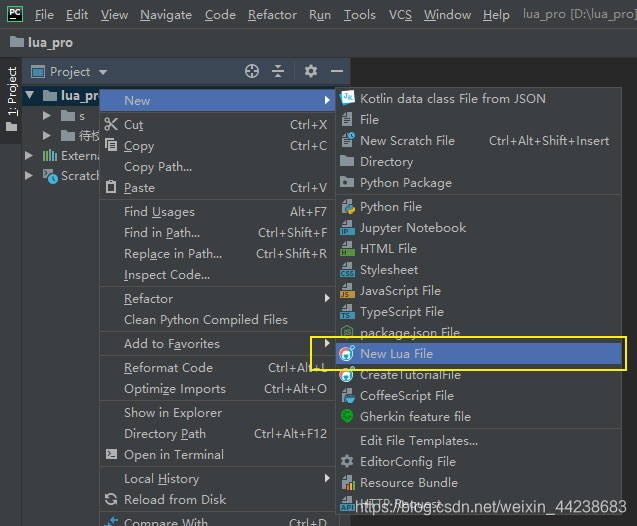
Task: Click the CreateTutorialFile Lua icon
Action: pyautogui.click(x=347, y=374)
